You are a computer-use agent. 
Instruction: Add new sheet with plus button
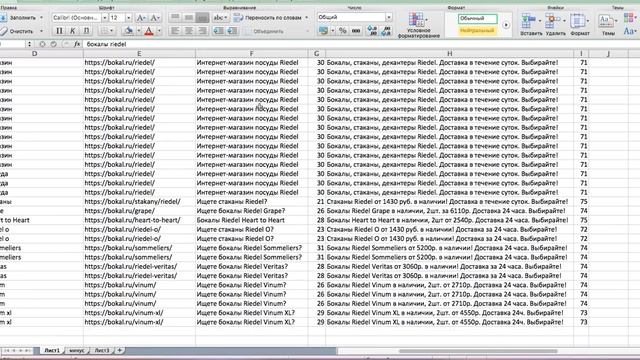(120, 350)
